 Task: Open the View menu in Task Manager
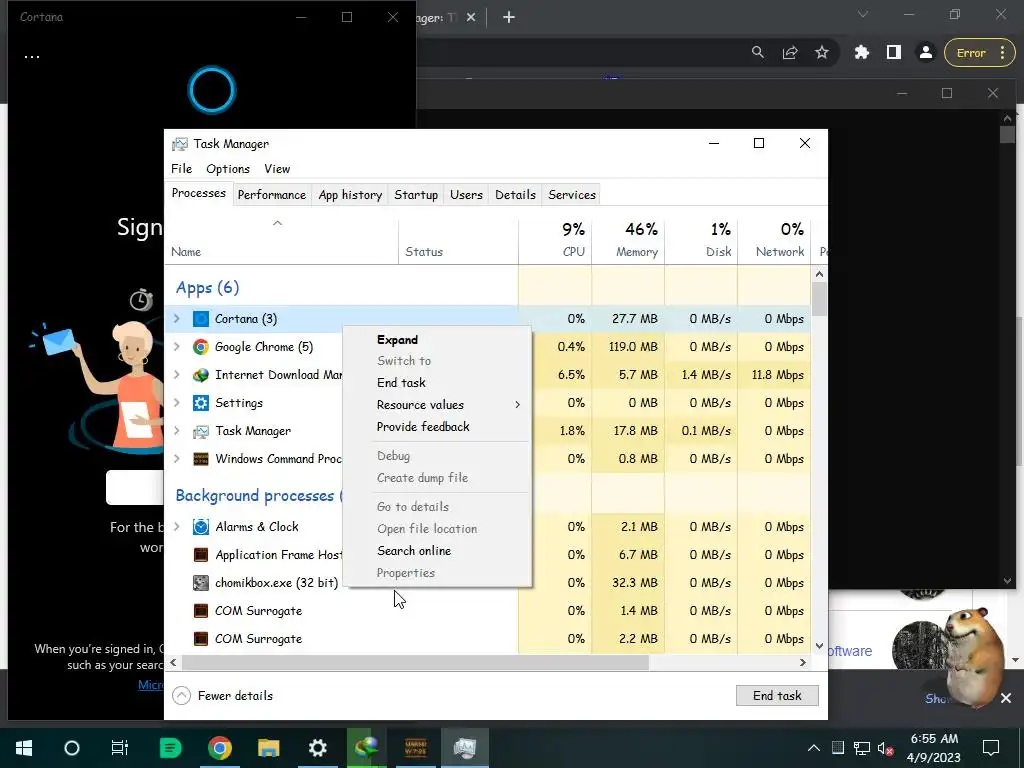pos(277,169)
